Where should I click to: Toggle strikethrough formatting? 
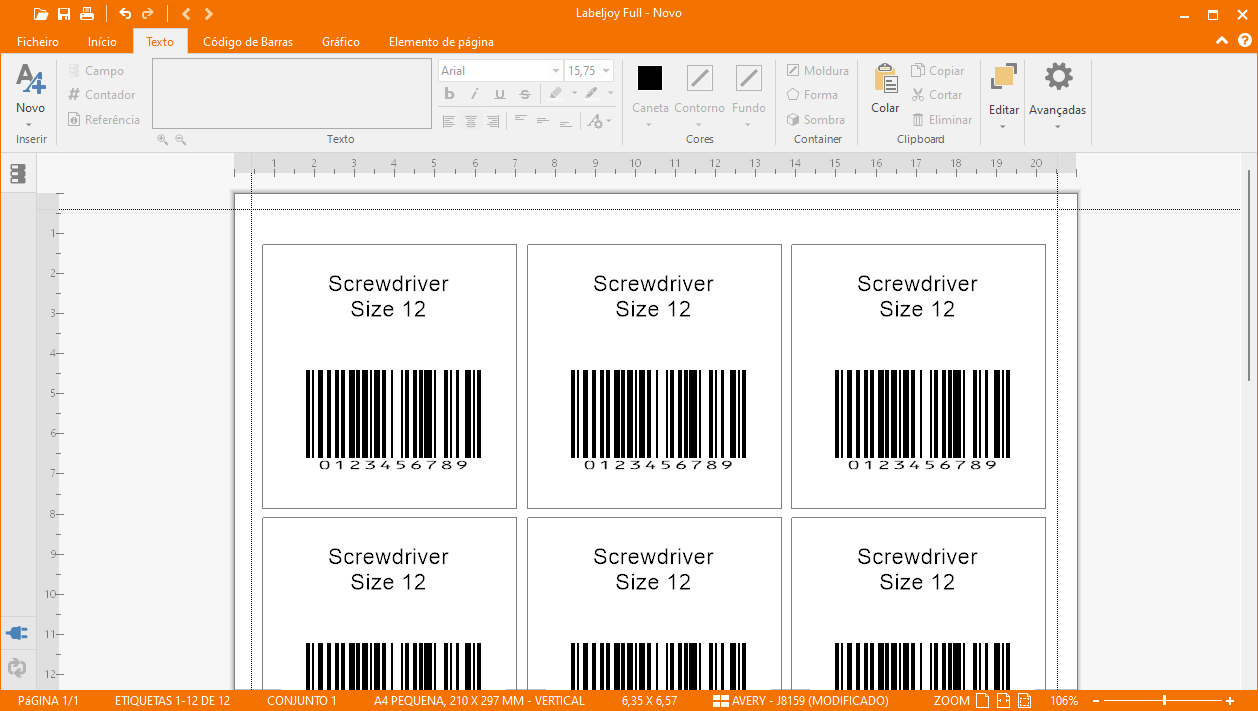tap(525, 94)
